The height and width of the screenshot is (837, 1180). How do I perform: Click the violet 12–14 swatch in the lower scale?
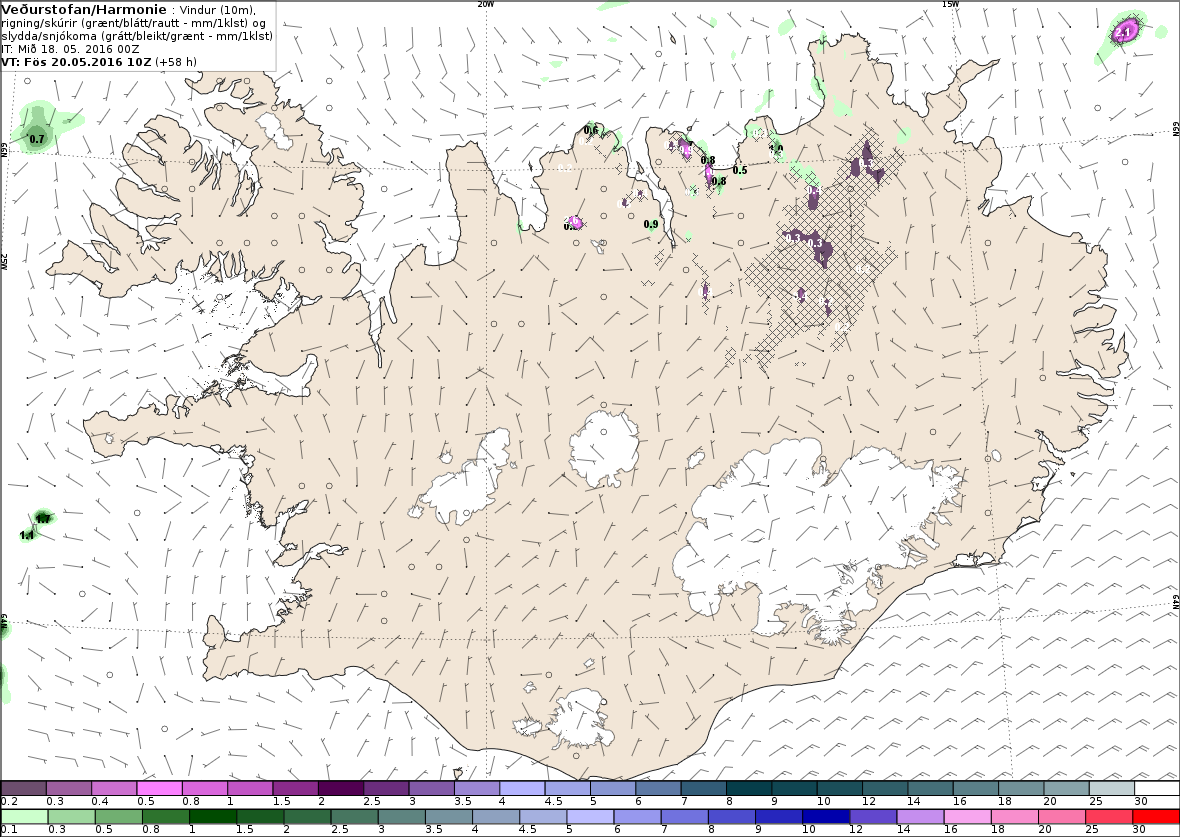tap(874, 817)
